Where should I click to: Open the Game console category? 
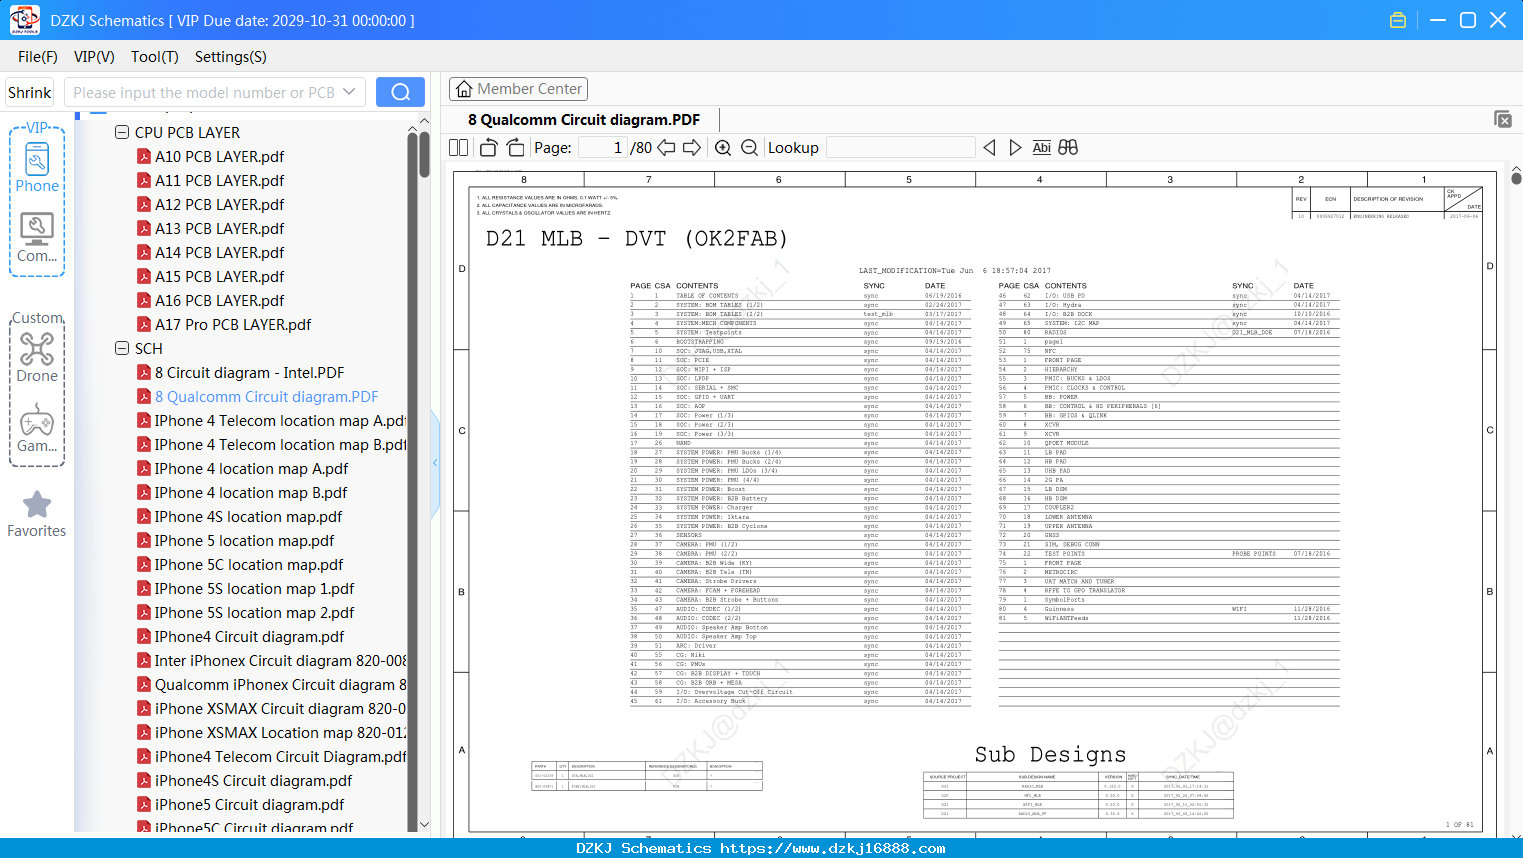[37, 428]
